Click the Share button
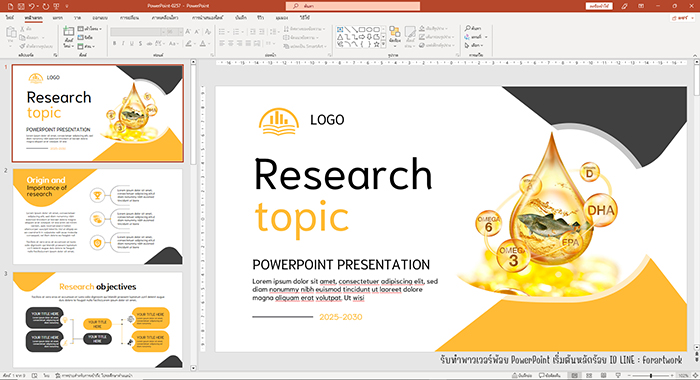Viewport: 700px width, 380px height. [682, 18]
